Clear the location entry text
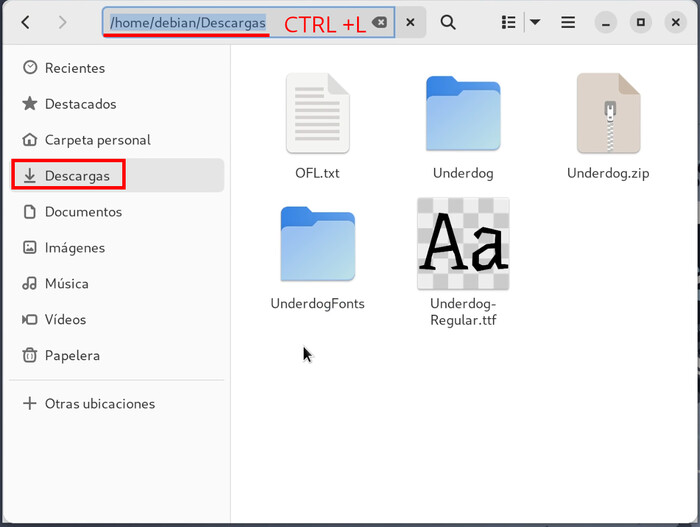 [x=379, y=22]
